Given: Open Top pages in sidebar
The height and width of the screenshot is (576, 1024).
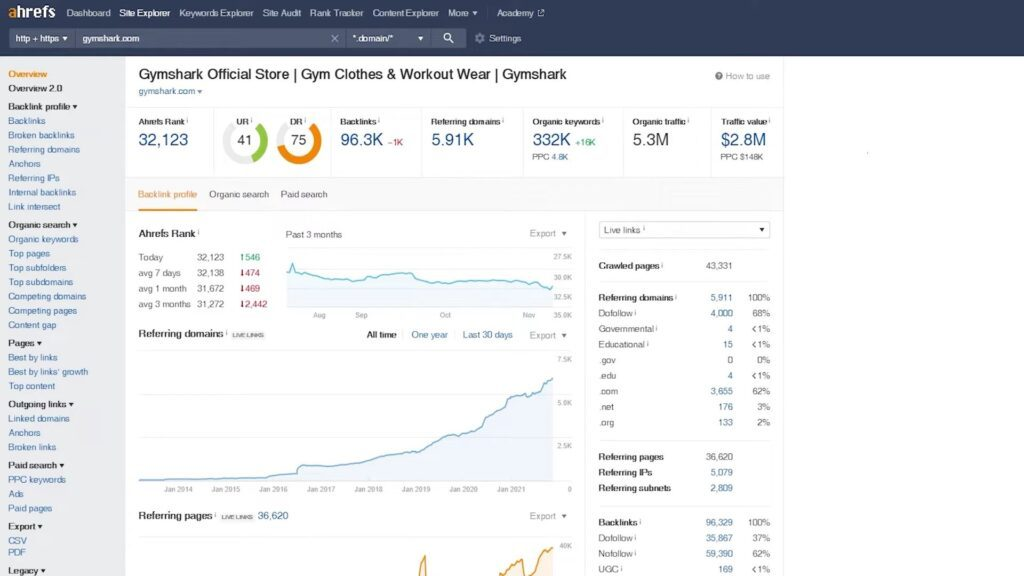Looking at the screenshot, I should click(29, 254).
